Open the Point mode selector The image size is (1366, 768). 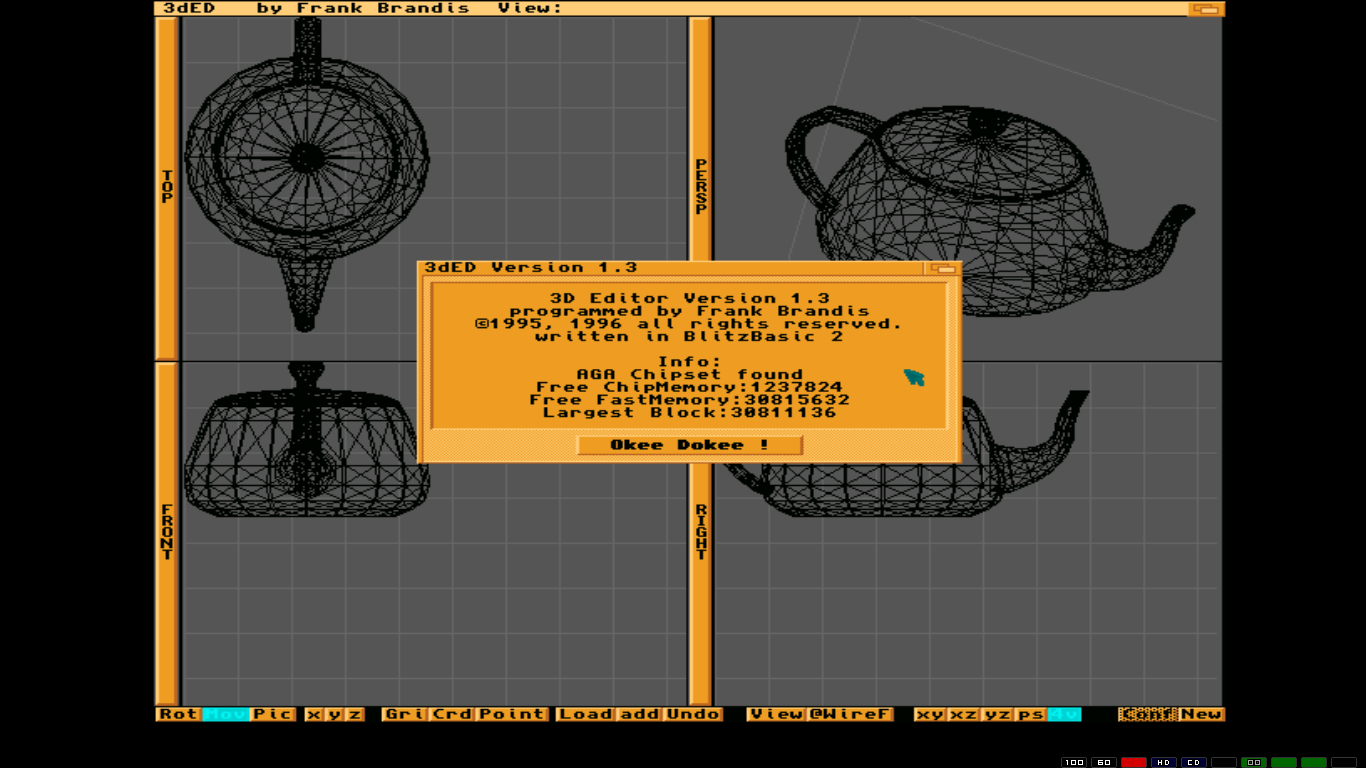coord(511,714)
